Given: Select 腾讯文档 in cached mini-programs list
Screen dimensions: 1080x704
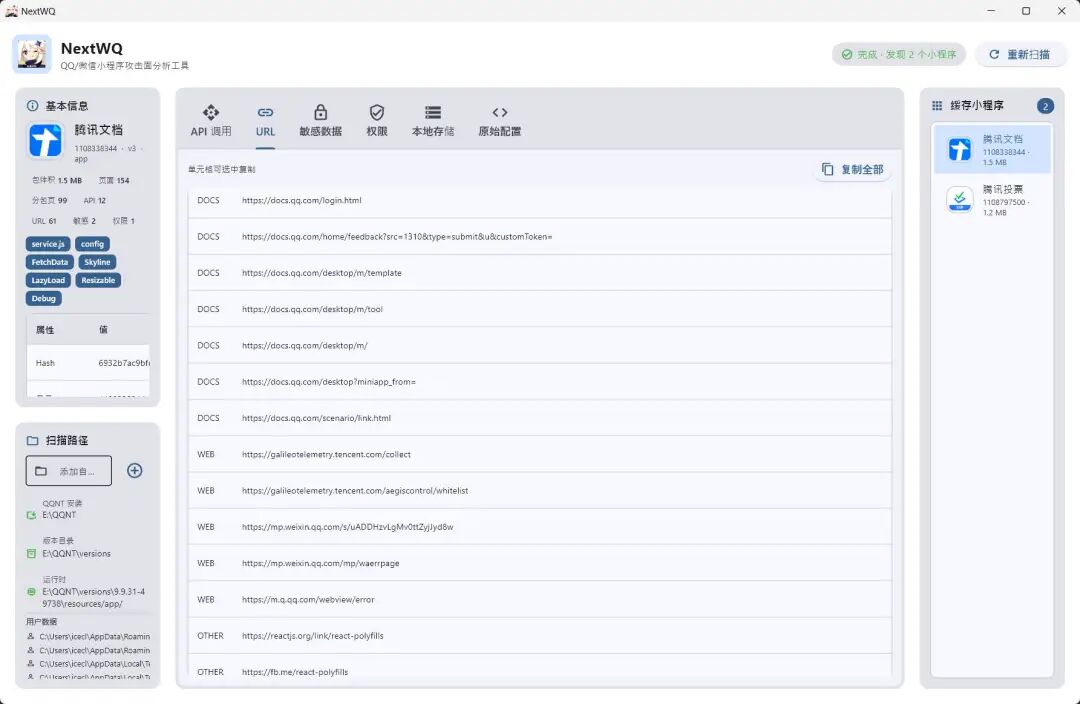Looking at the screenshot, I should point(993,149).
